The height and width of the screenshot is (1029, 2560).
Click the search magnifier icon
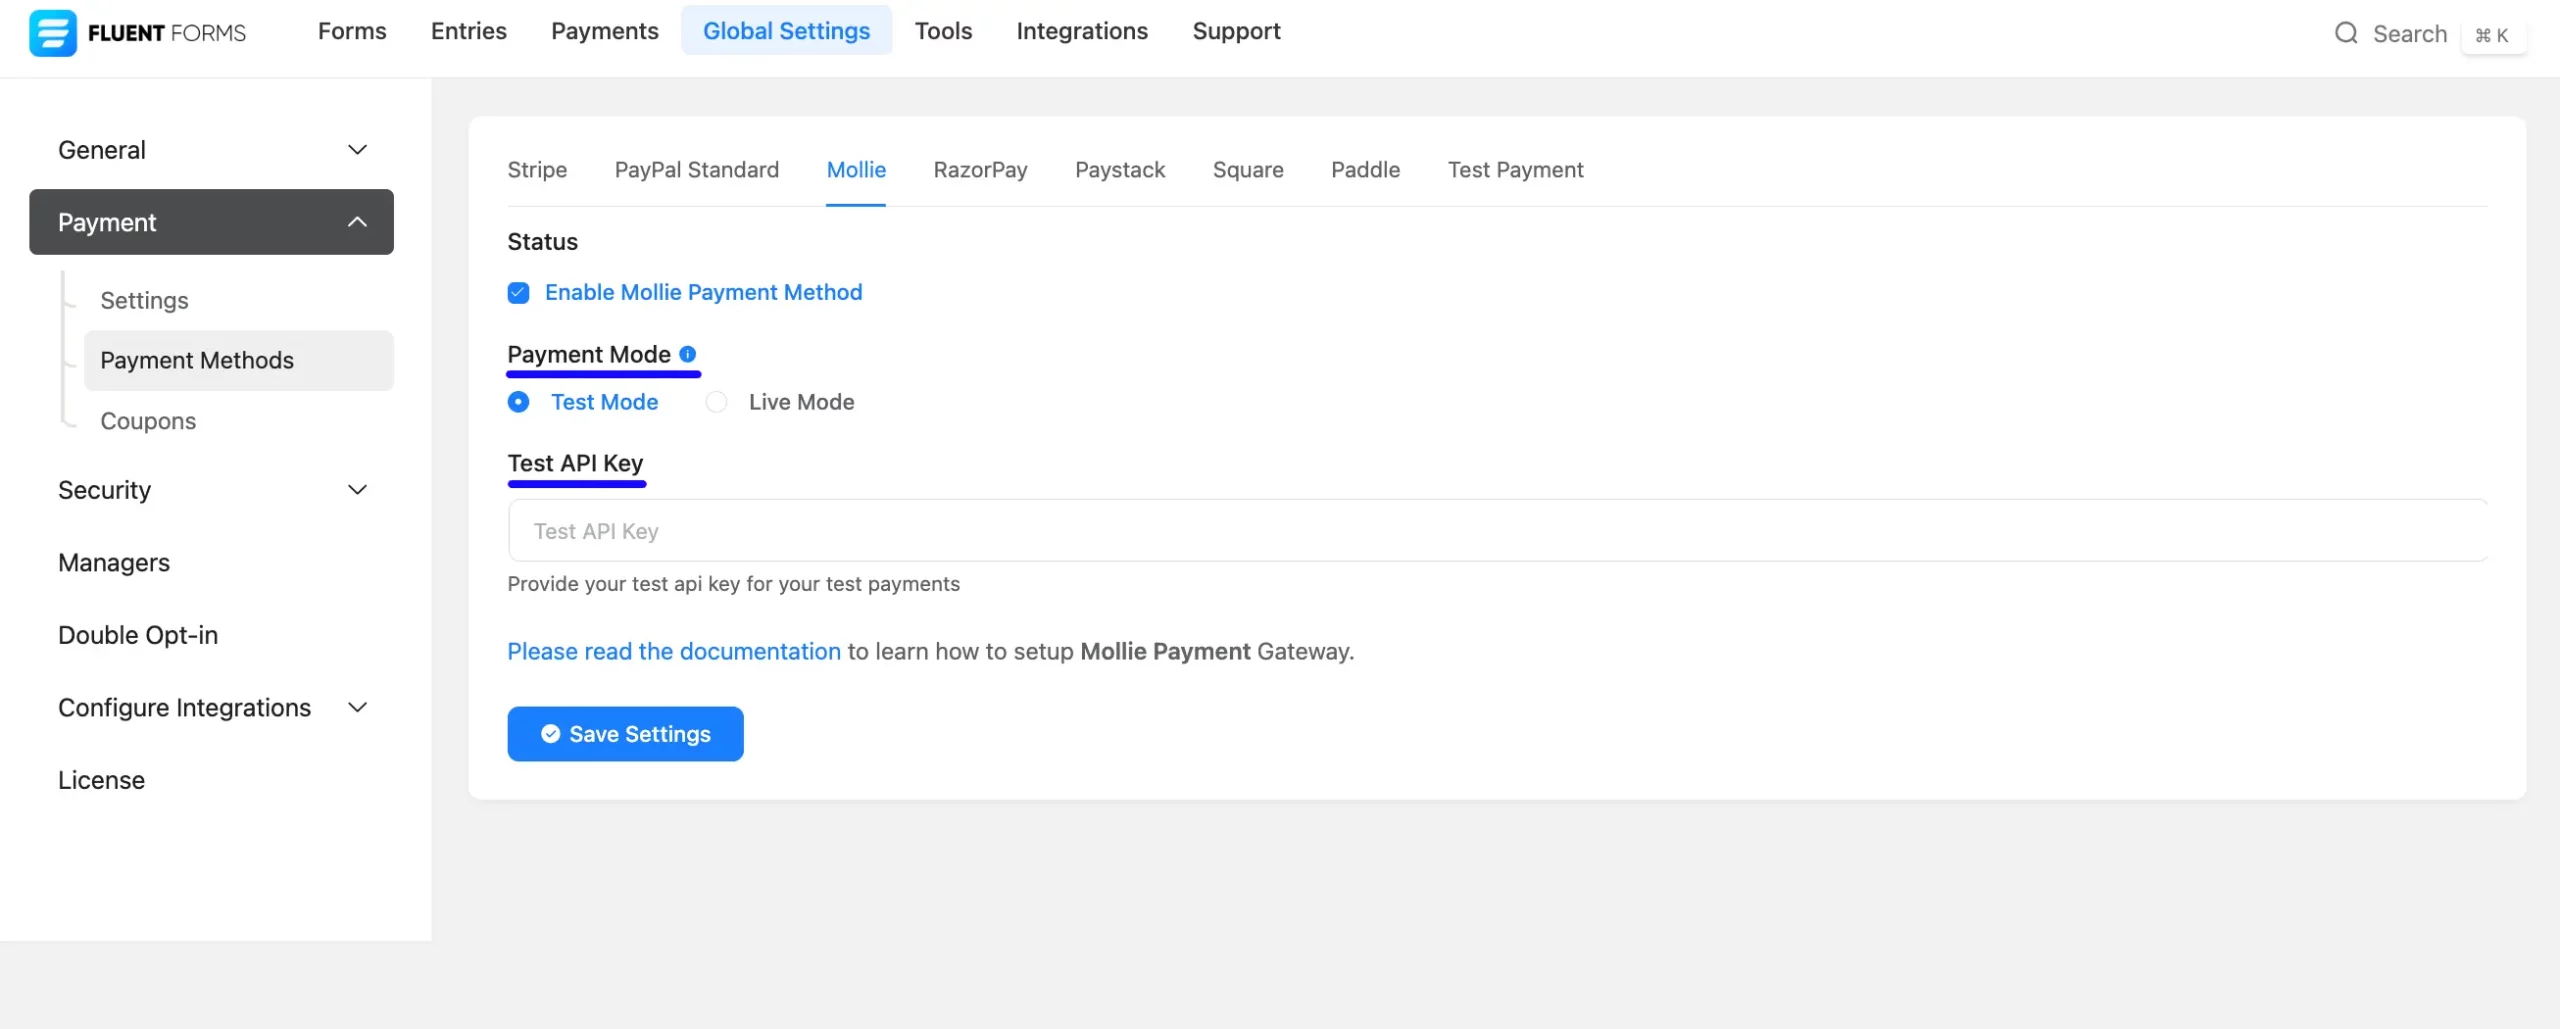2345,34
